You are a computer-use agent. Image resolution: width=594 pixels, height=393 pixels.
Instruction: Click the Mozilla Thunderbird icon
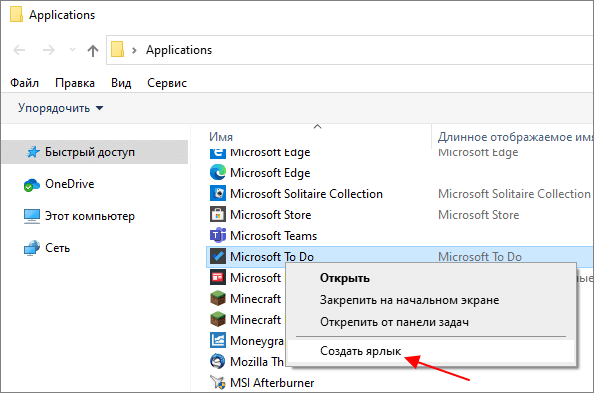tap(218, 361)
